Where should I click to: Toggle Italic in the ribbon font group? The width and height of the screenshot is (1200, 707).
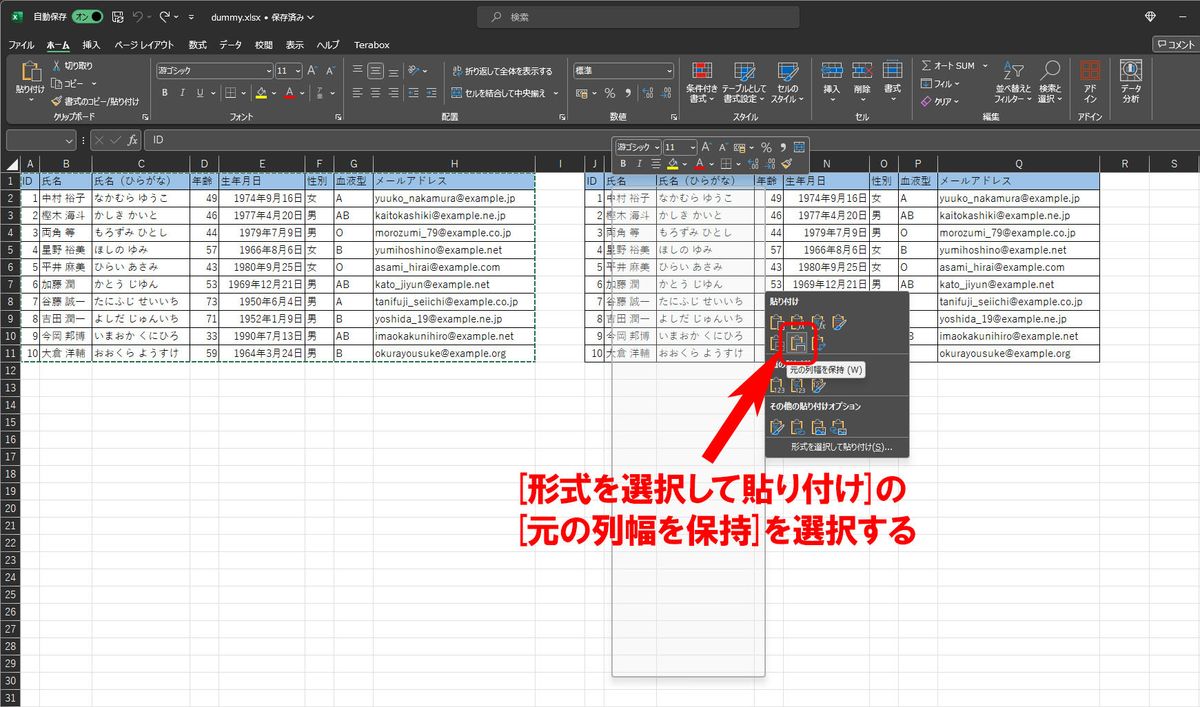pyautogui.click(x=182, y=93)
